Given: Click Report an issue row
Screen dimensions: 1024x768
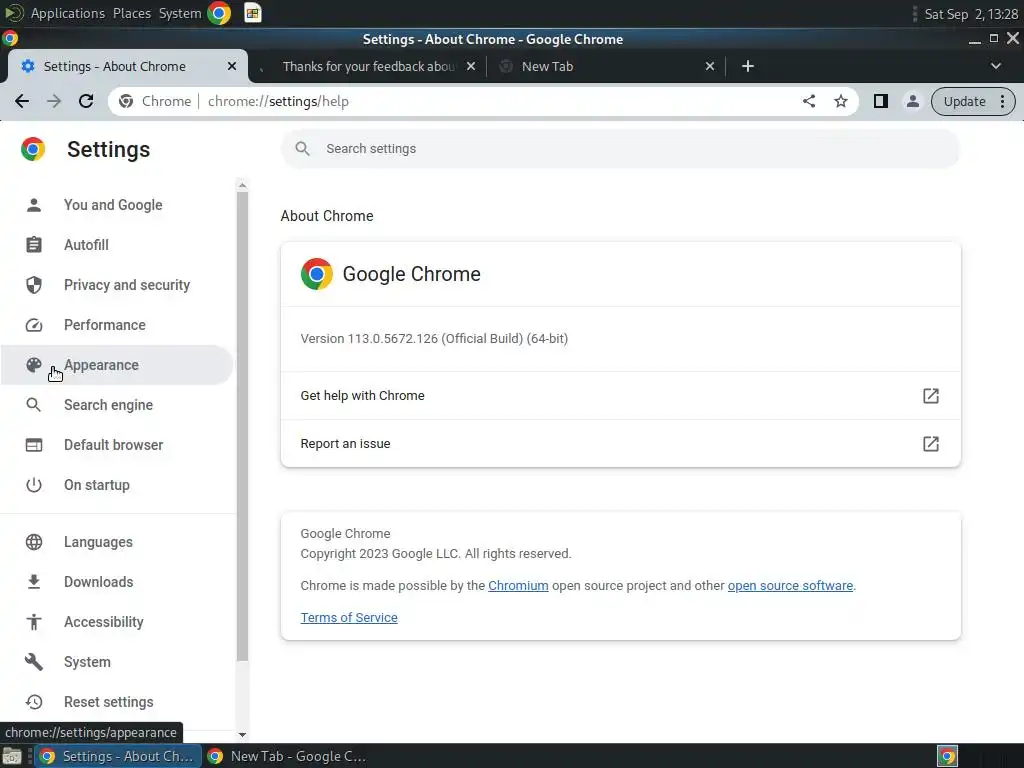Looking at the screenshot, I should pos(620,444).
